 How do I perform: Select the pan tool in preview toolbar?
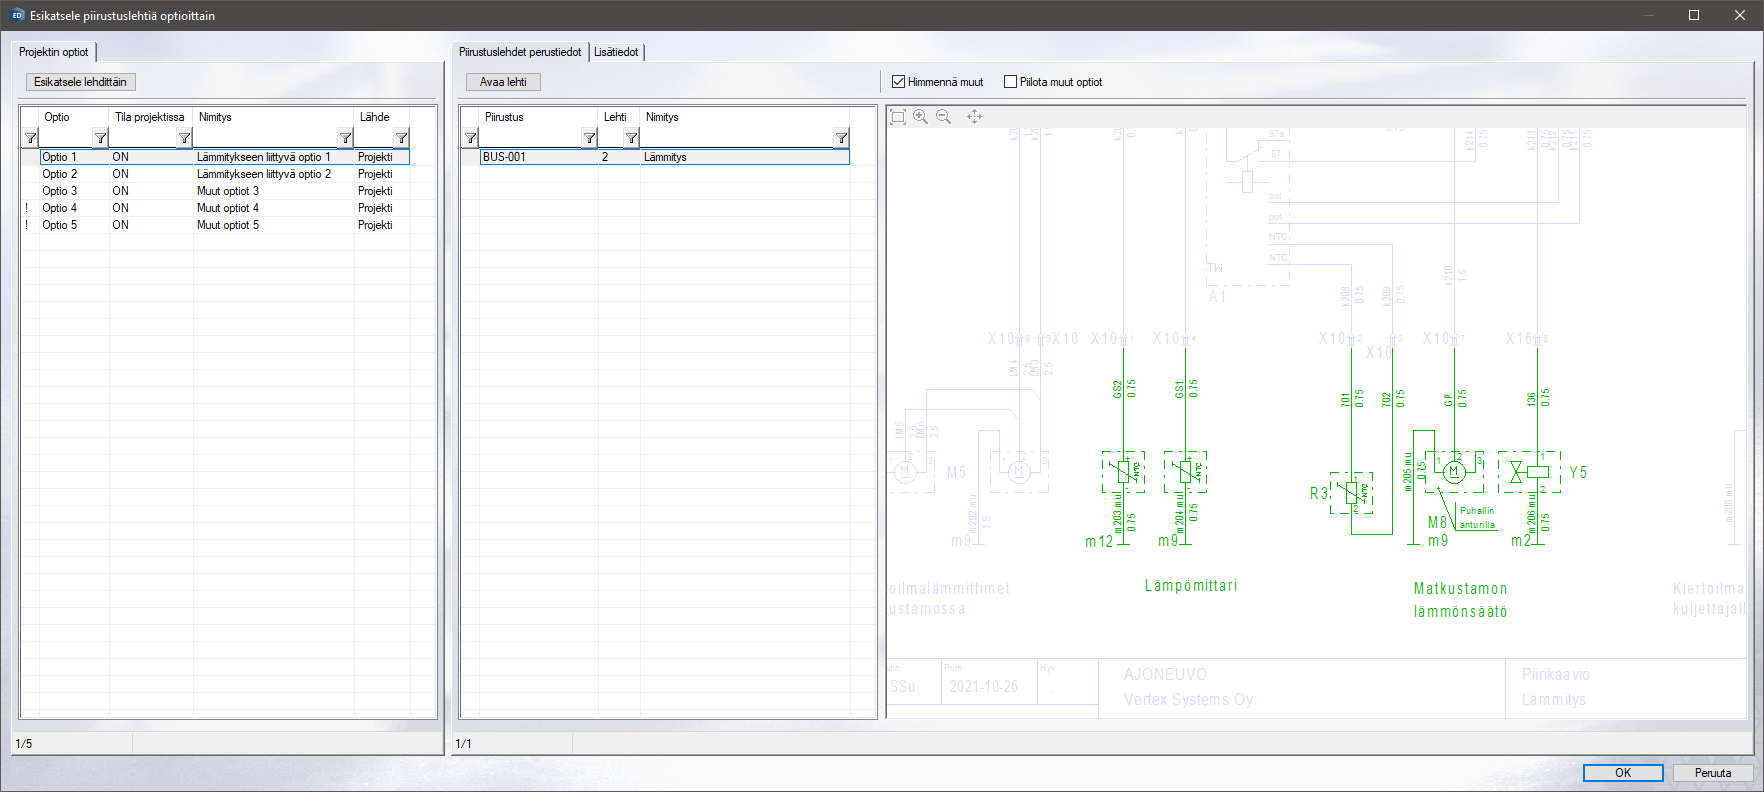pos(974,117)
